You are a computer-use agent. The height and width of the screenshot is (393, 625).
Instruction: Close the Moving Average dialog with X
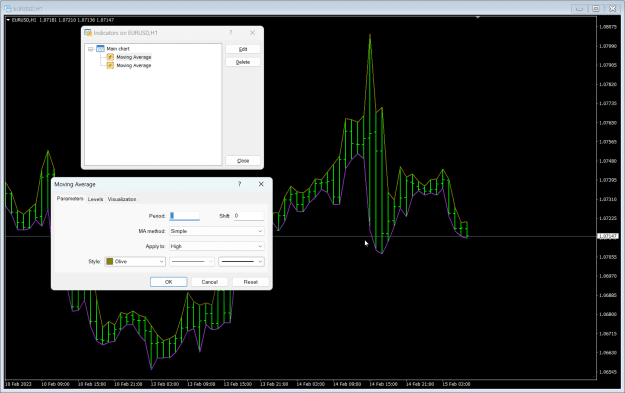point(261,184)
